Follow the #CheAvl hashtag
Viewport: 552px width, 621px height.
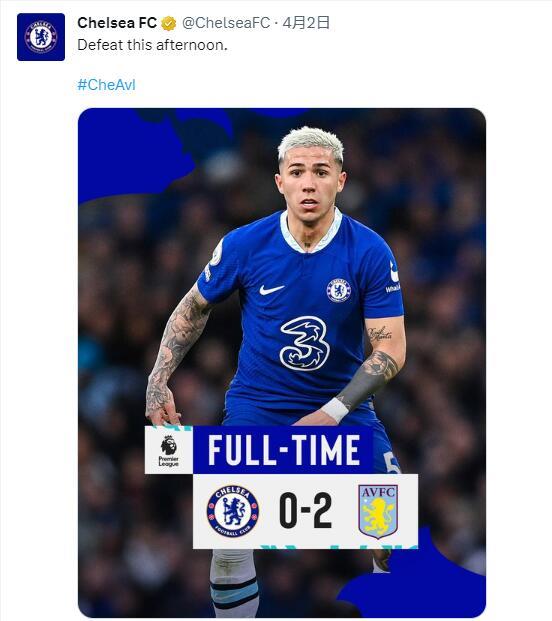pyautogui.click(x=107, y=85)
